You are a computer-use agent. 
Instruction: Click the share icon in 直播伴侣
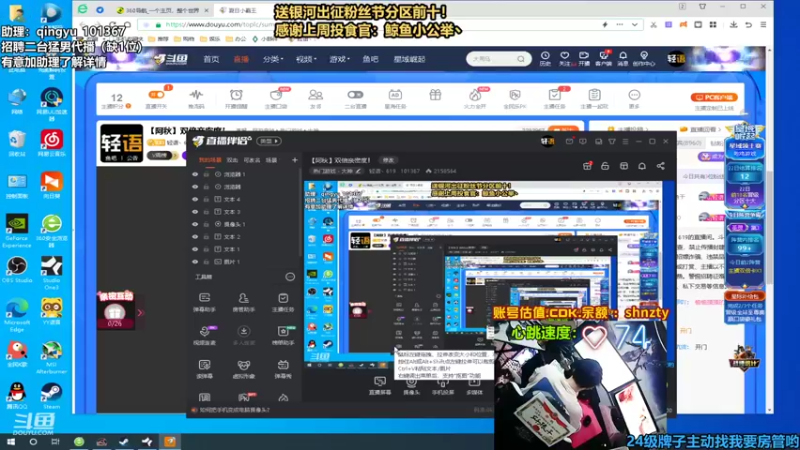coord(660,166)
